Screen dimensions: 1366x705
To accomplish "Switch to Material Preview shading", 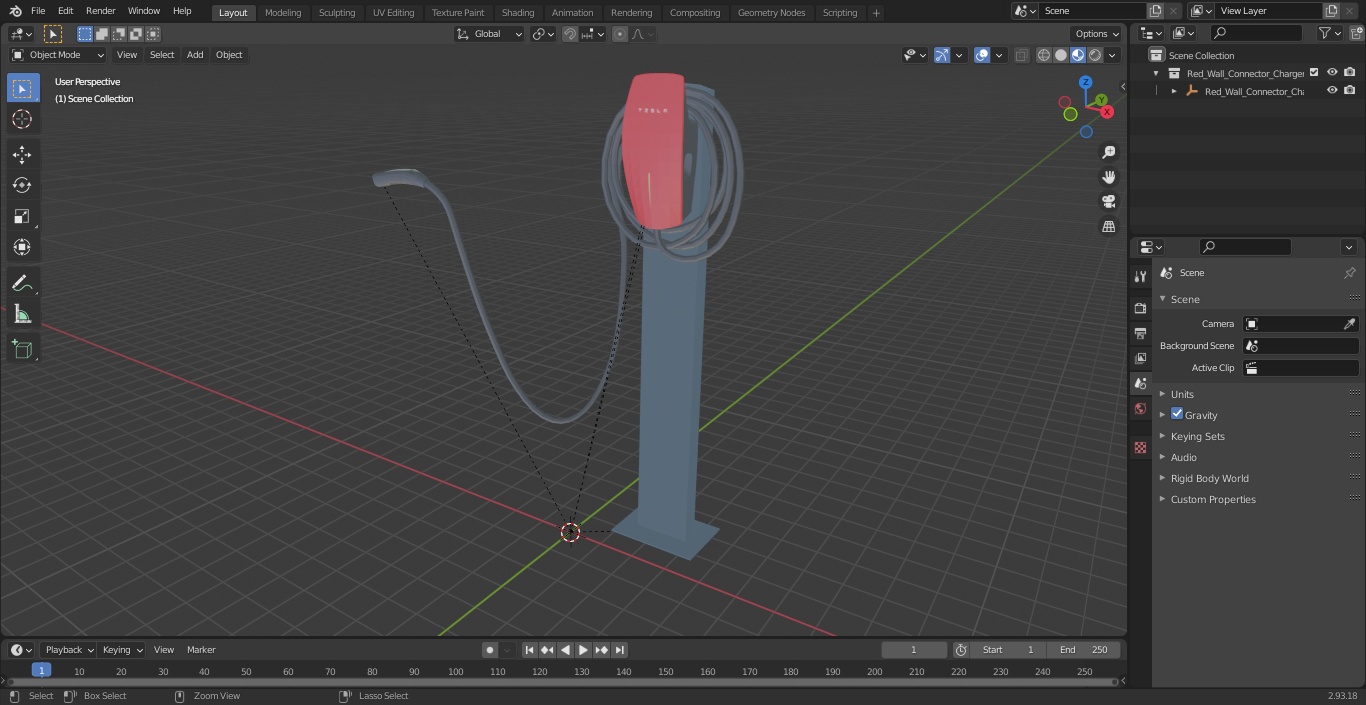I will coord(1078,55).
